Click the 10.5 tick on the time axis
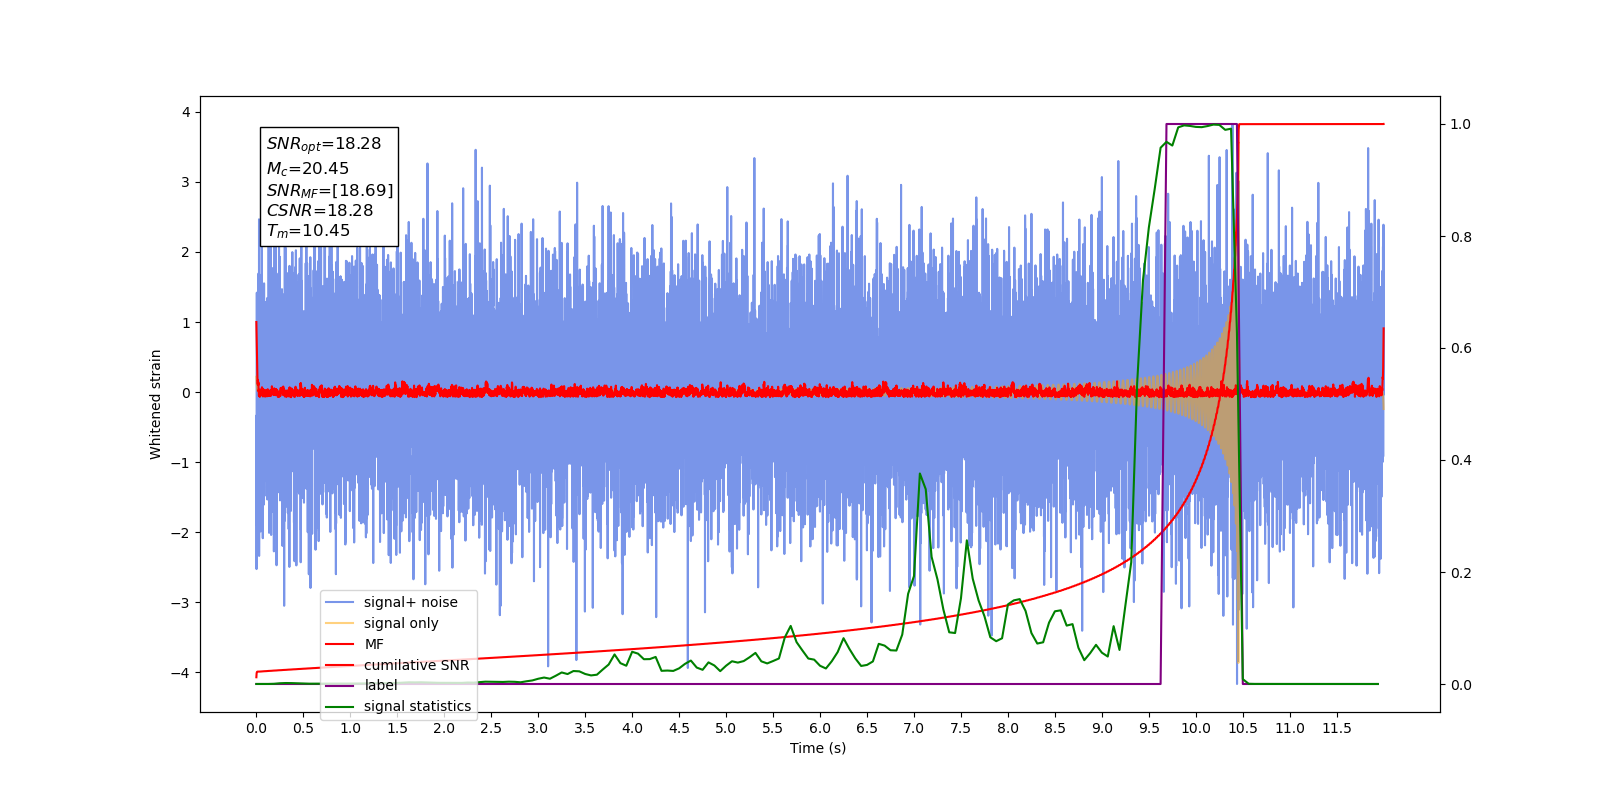This screenshot has height=800, width=1600. [1243, 728]
